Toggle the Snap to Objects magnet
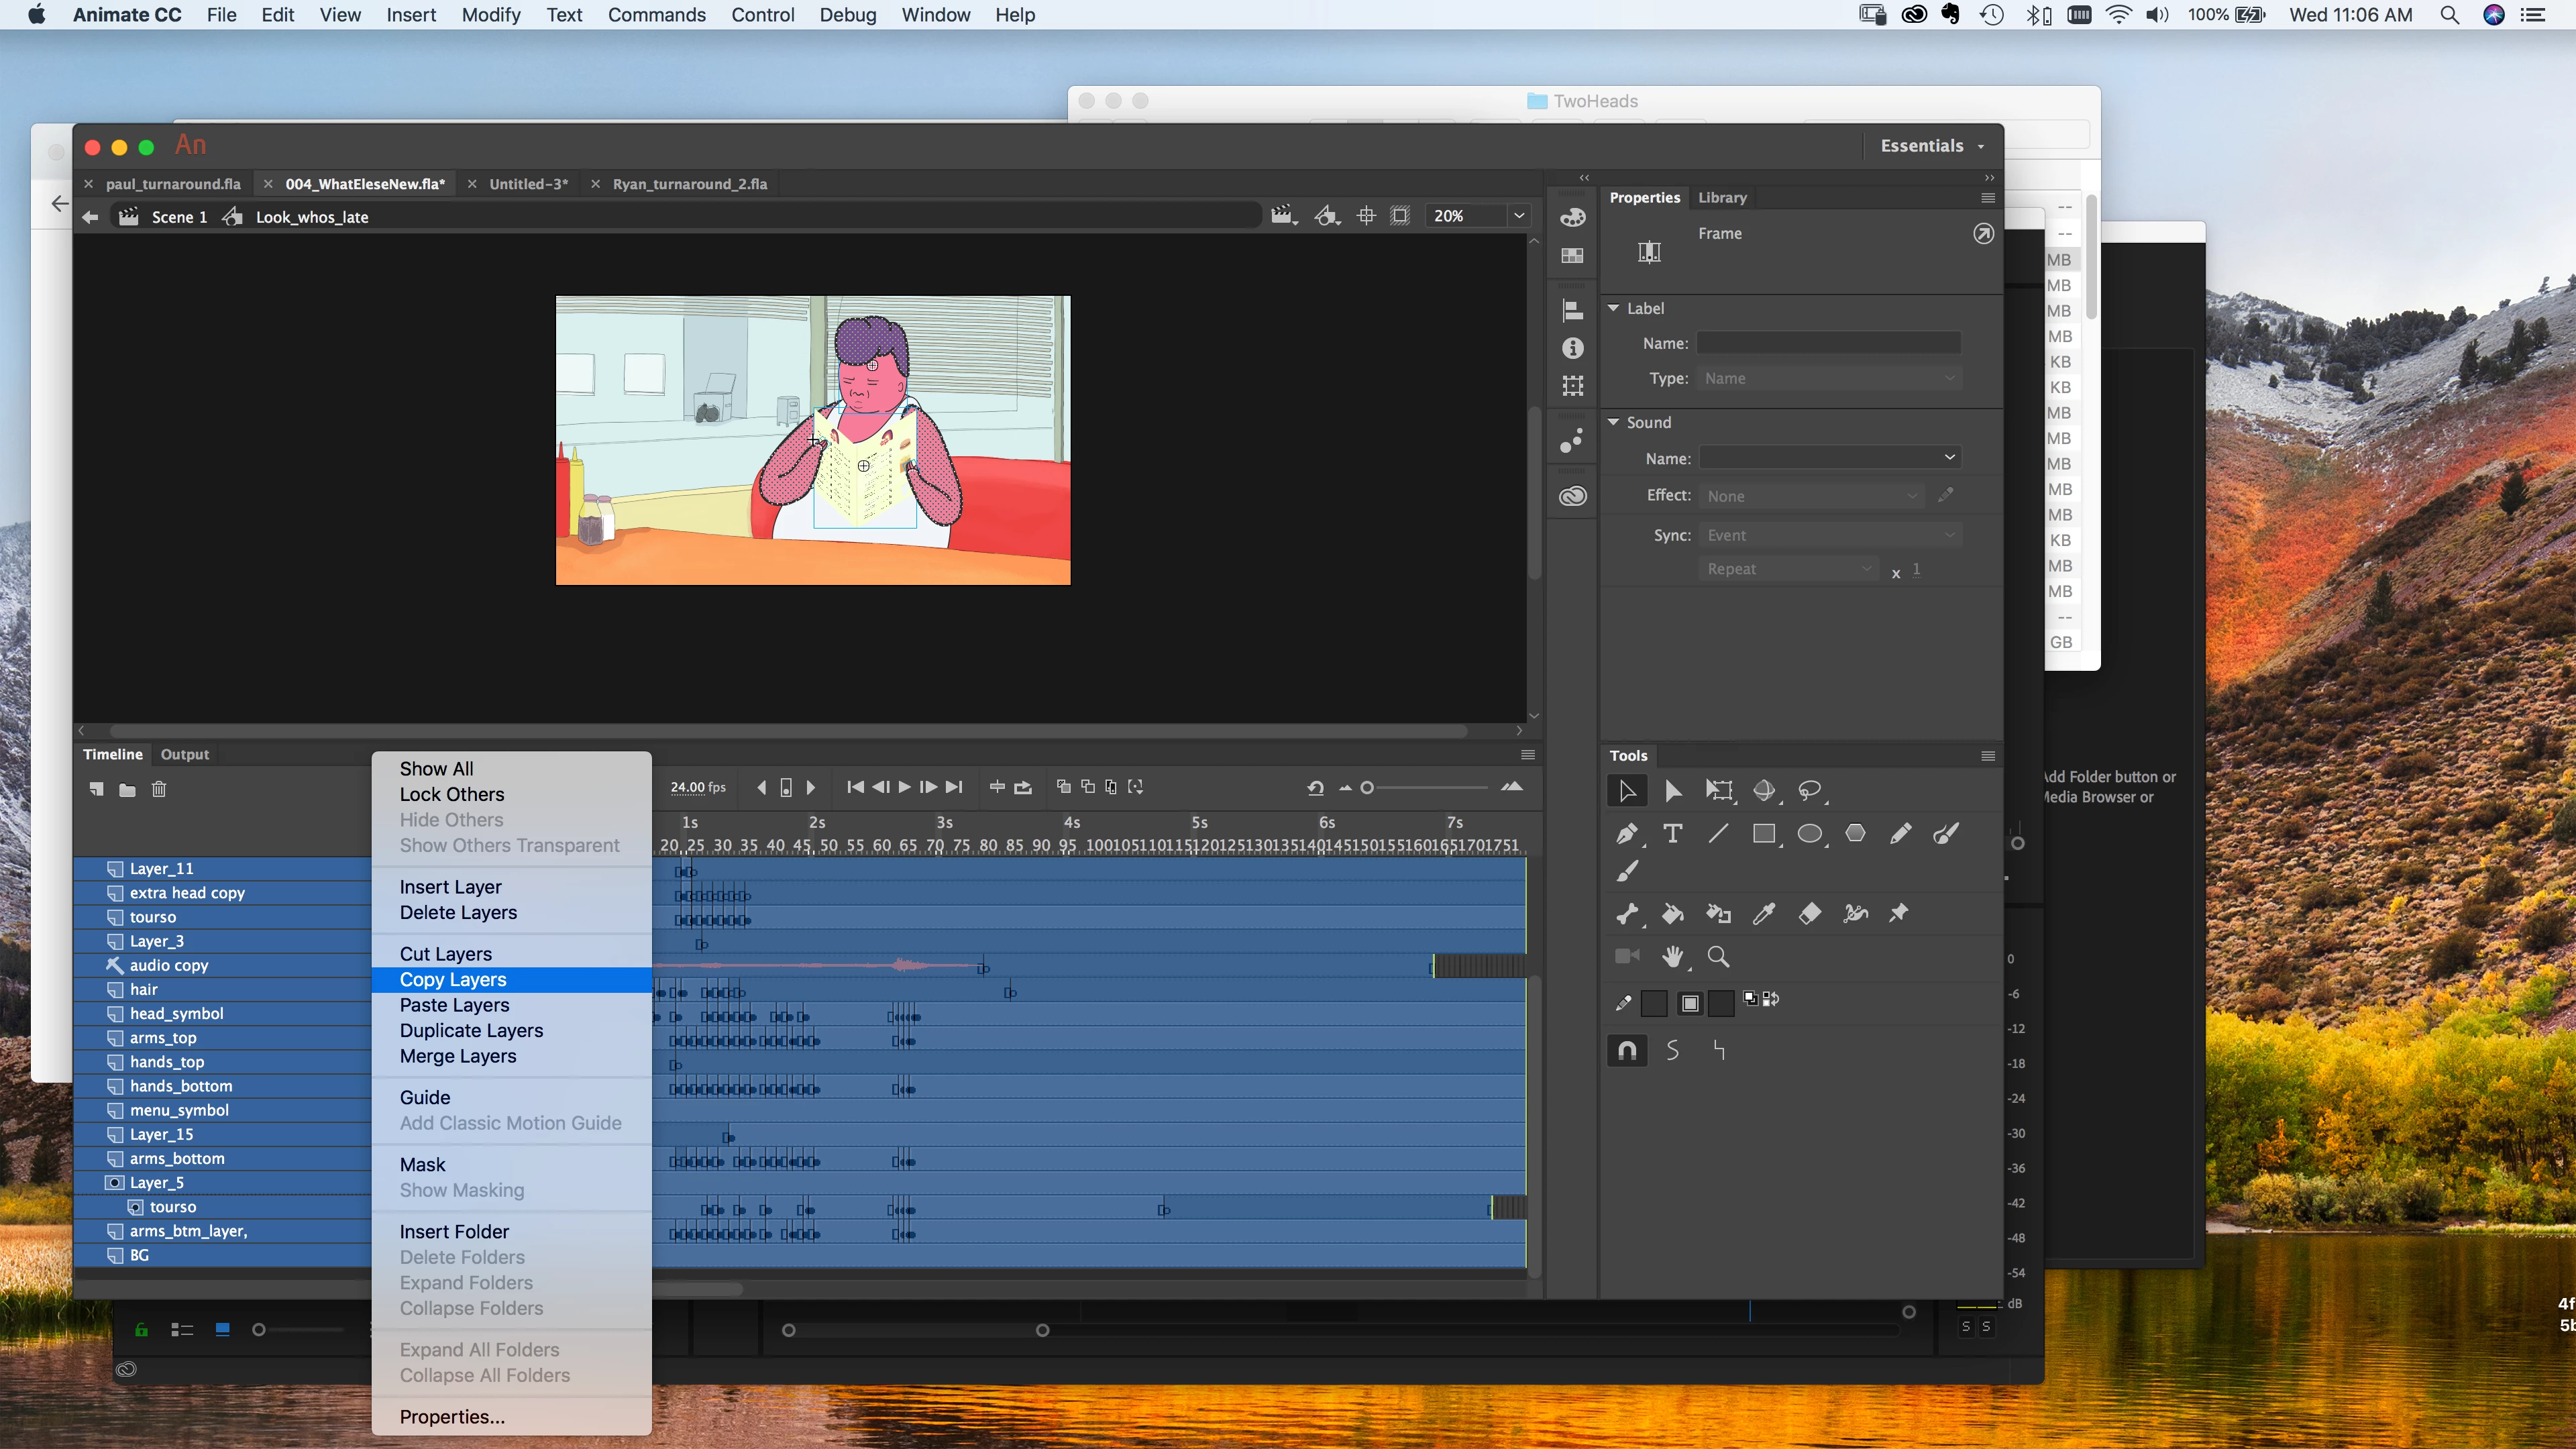Viewport: 2576px width, 1449px height. [x=1627, y=1050]
